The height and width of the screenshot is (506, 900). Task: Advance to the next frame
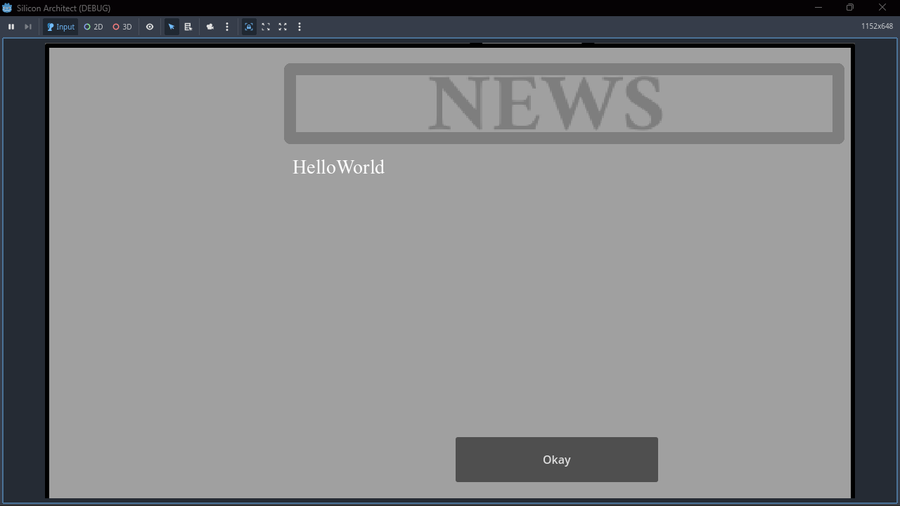28,27
